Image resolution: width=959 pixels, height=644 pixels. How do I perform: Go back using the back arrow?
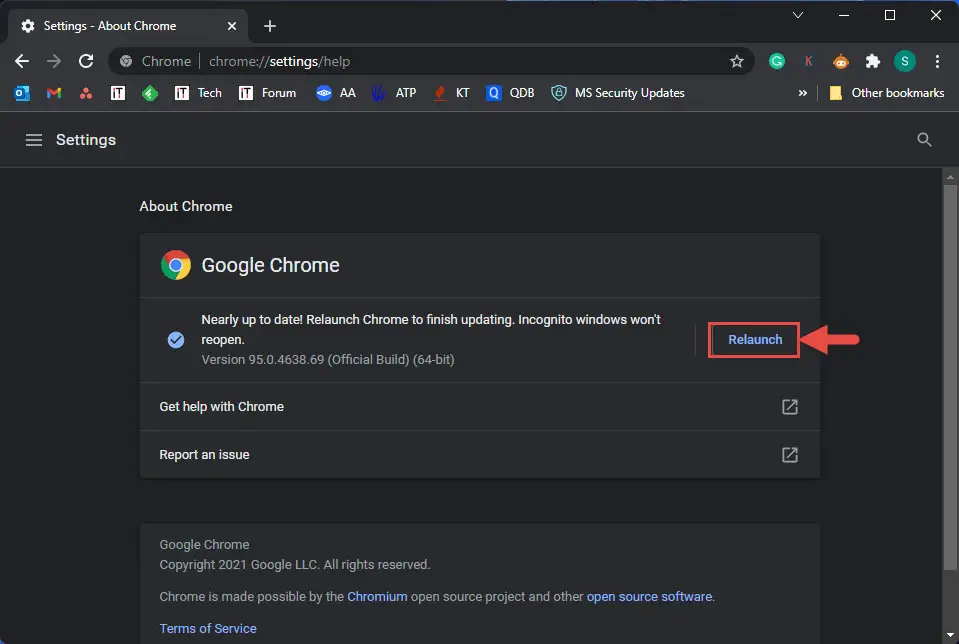[x=22, y=61]
